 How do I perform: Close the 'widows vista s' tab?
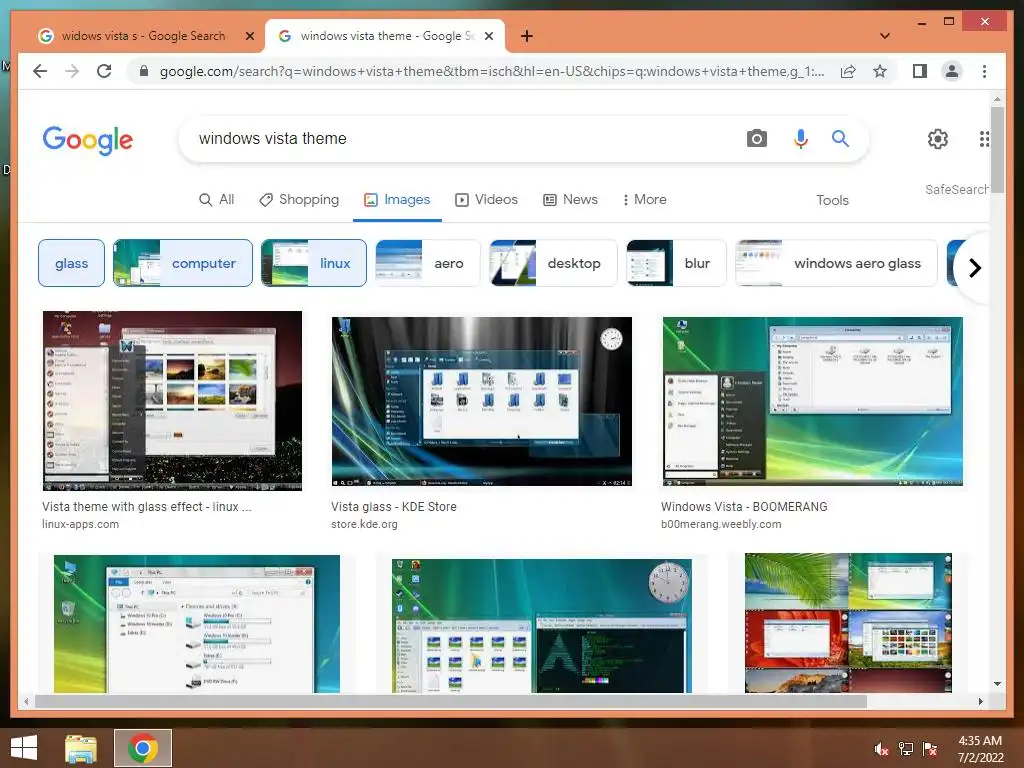(249, 37)
